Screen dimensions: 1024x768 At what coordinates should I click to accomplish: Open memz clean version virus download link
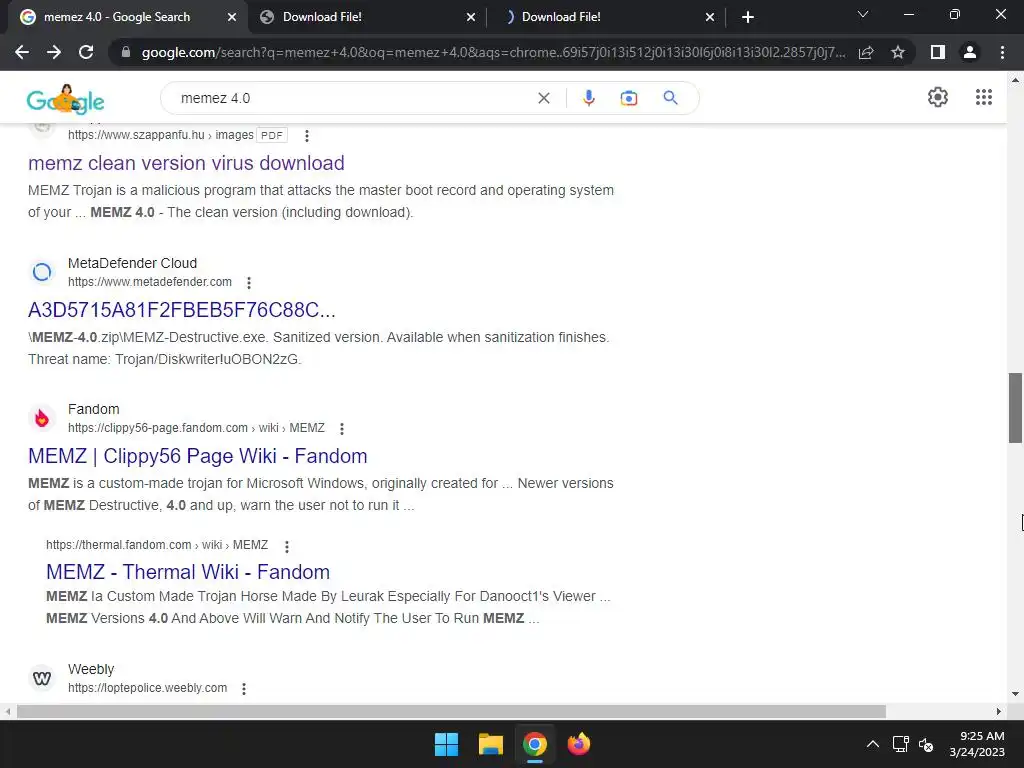[186, 163]
